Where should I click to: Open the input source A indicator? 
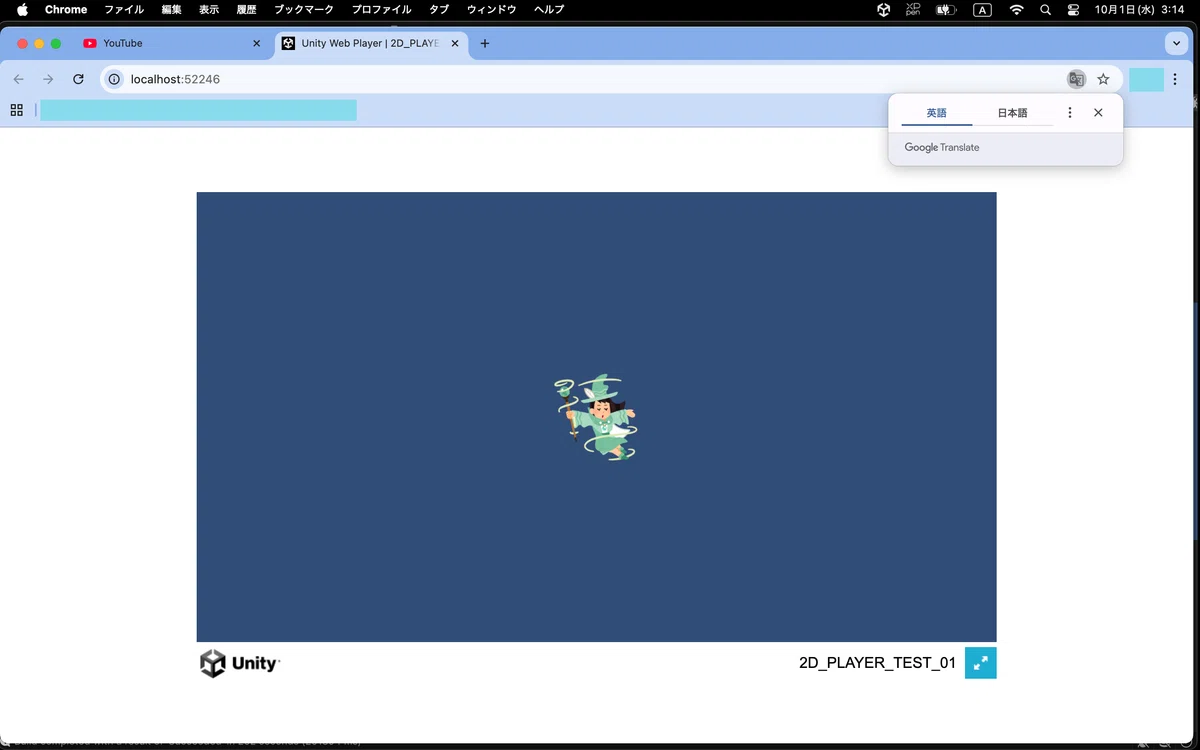point(983,9)
